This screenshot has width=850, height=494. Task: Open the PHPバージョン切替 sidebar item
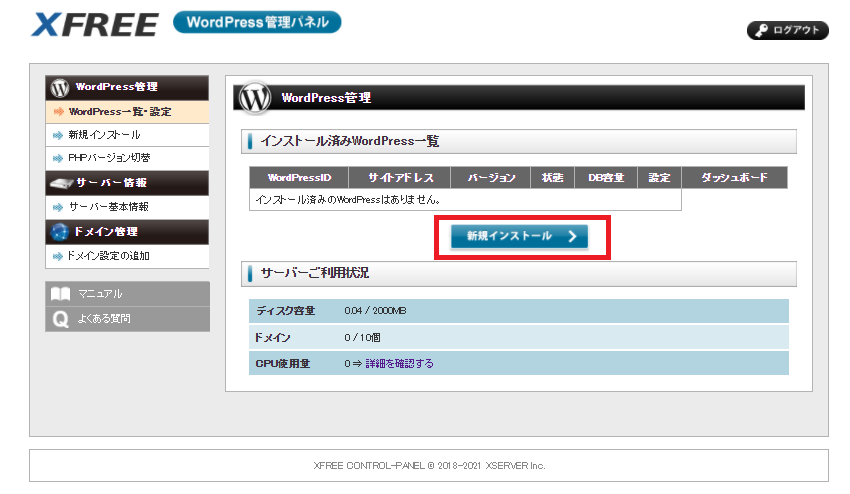pos(127,158)
